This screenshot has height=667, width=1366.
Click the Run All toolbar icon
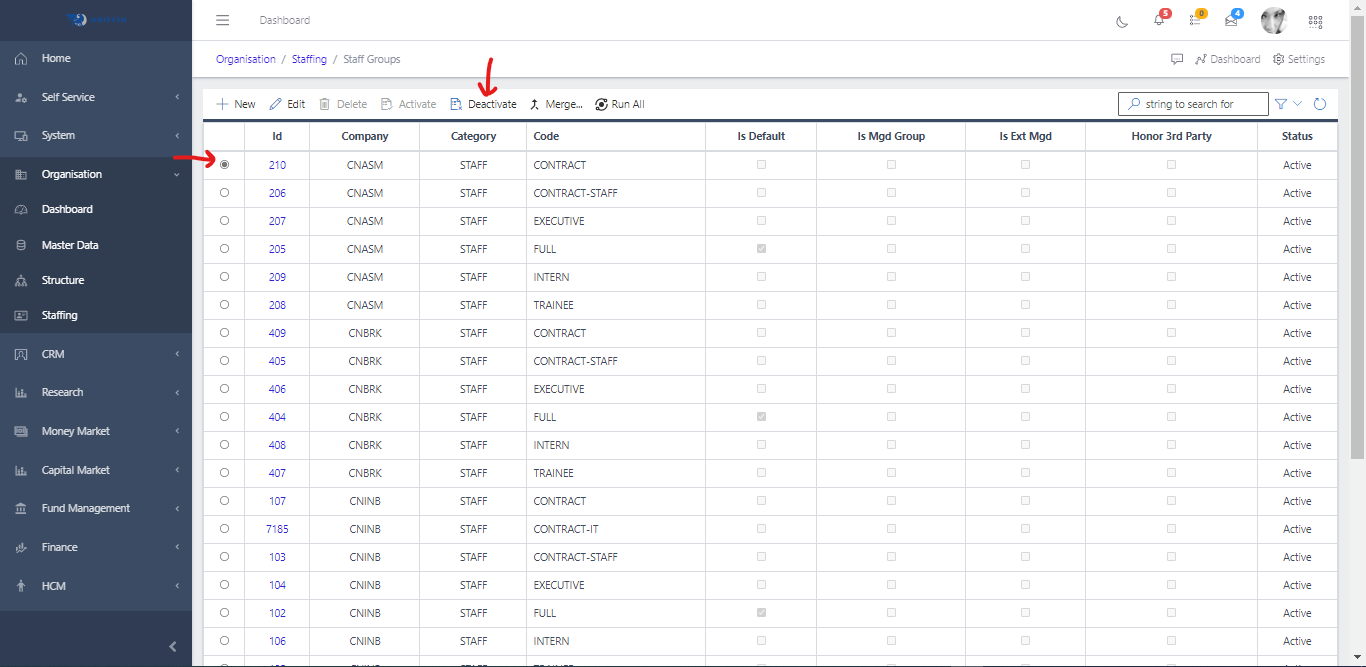point(602,104)
